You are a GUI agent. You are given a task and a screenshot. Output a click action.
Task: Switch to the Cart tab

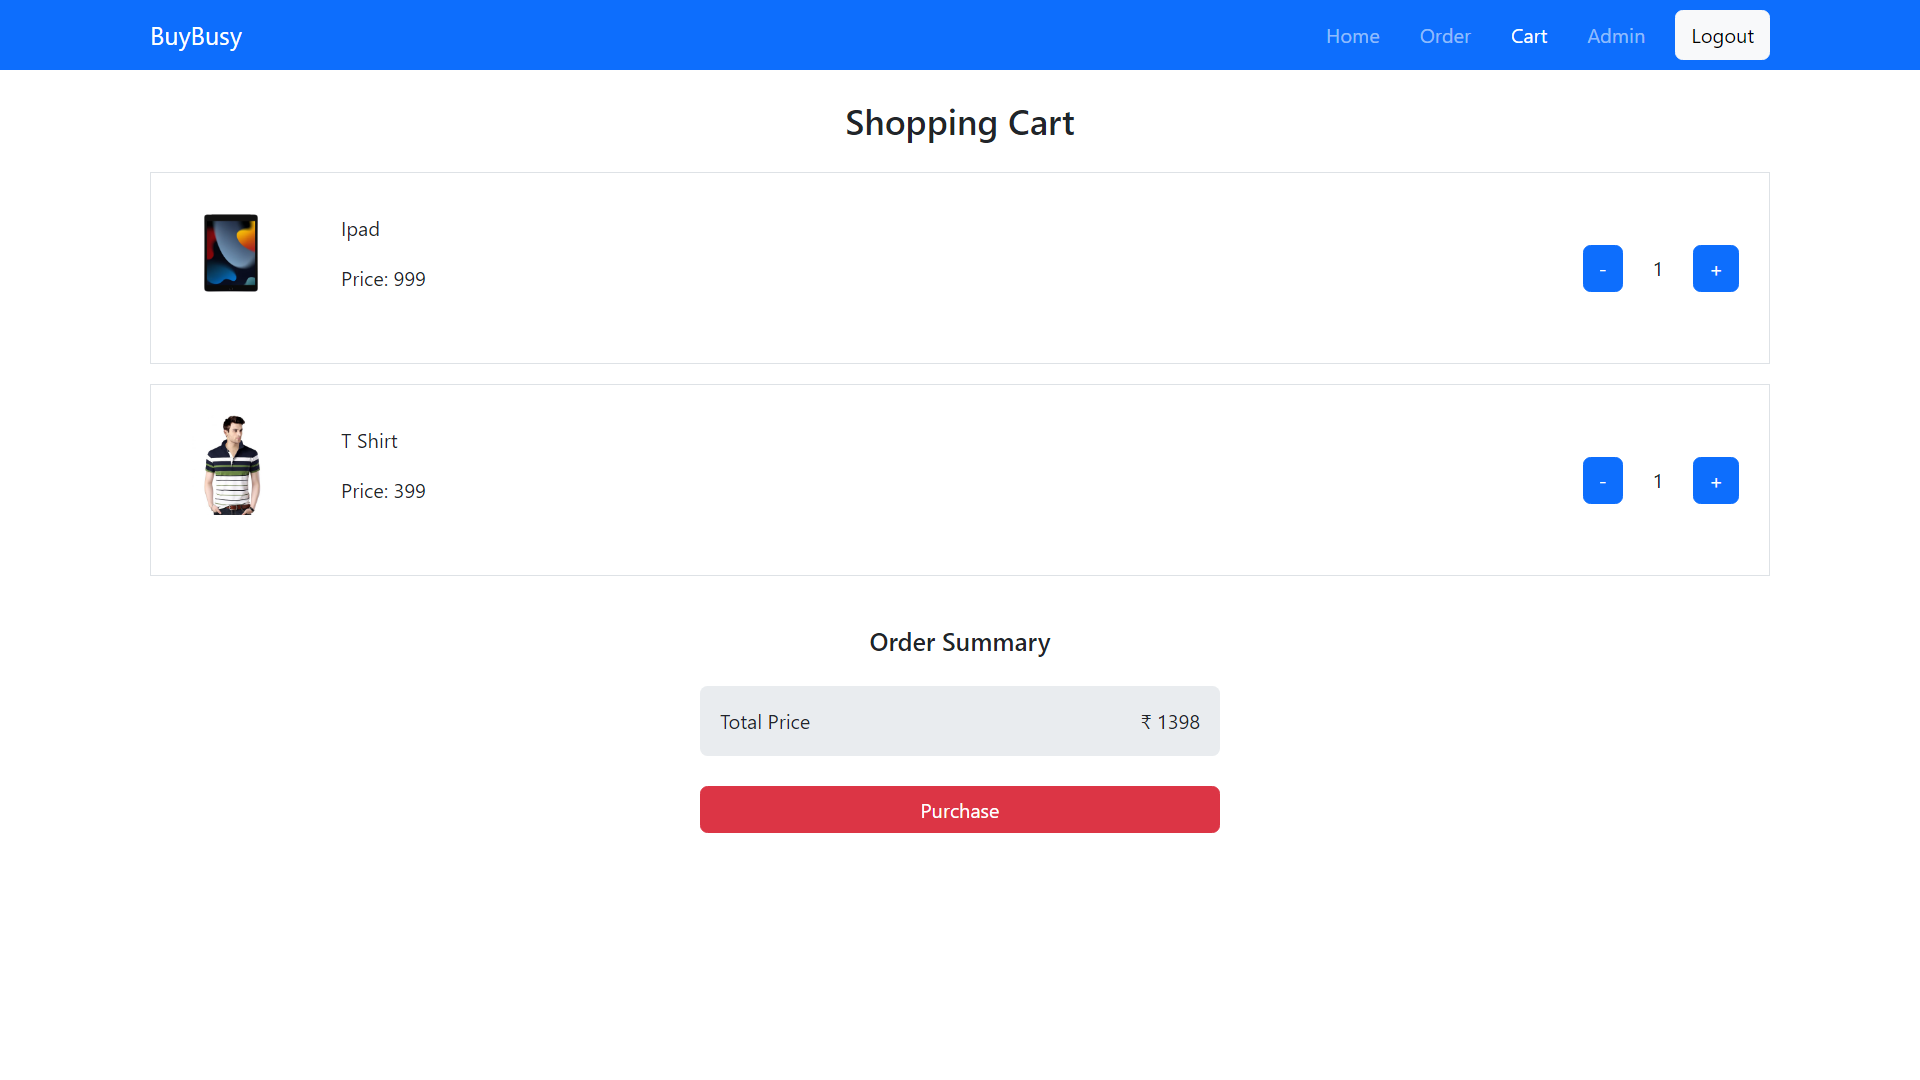1528,36
